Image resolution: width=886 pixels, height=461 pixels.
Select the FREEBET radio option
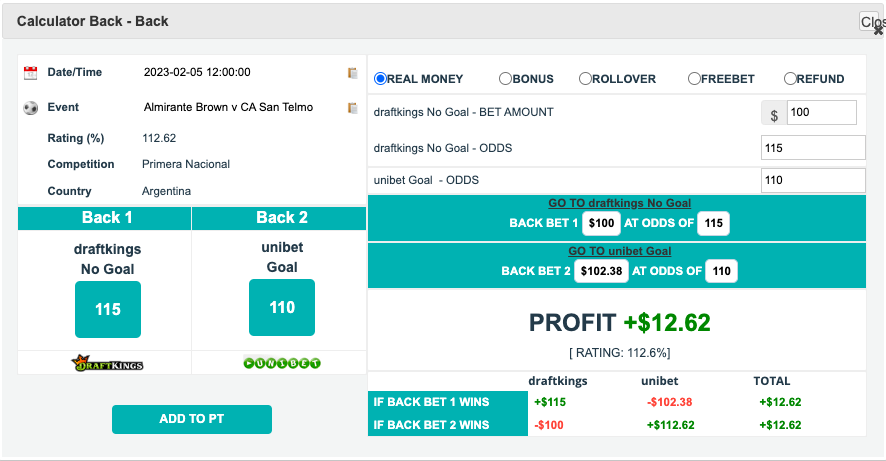(x=694, y=79)
